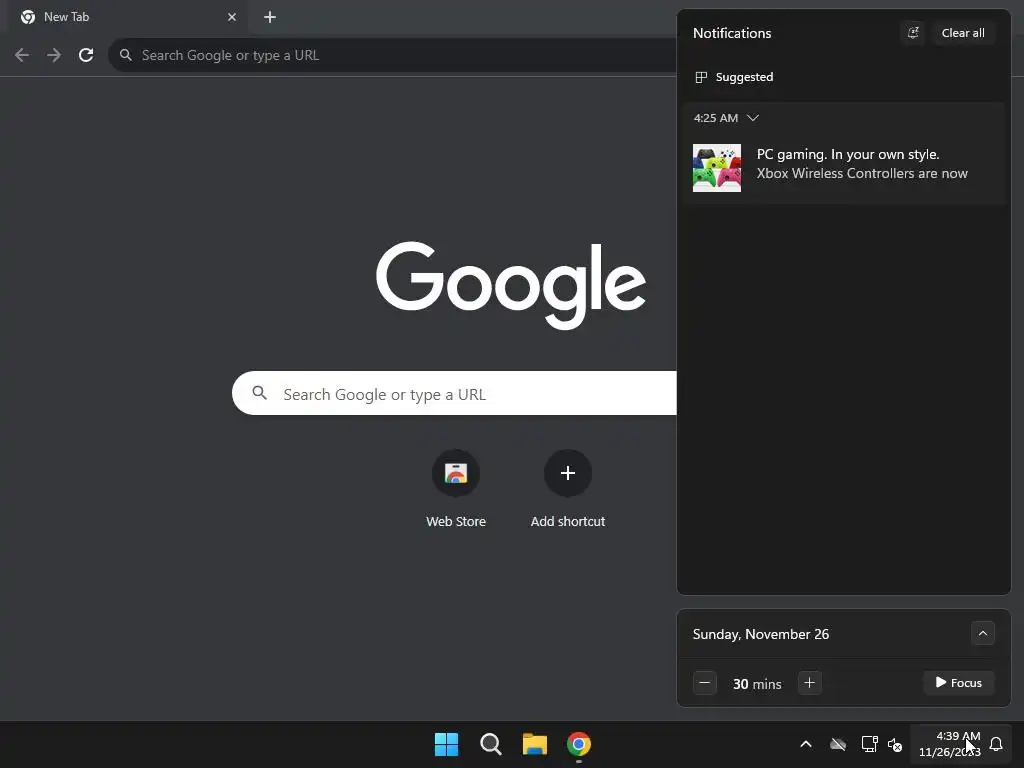Click the Chrome back arrow
The height and width of the screenshot is (768, 1024).
click(22, 56)
